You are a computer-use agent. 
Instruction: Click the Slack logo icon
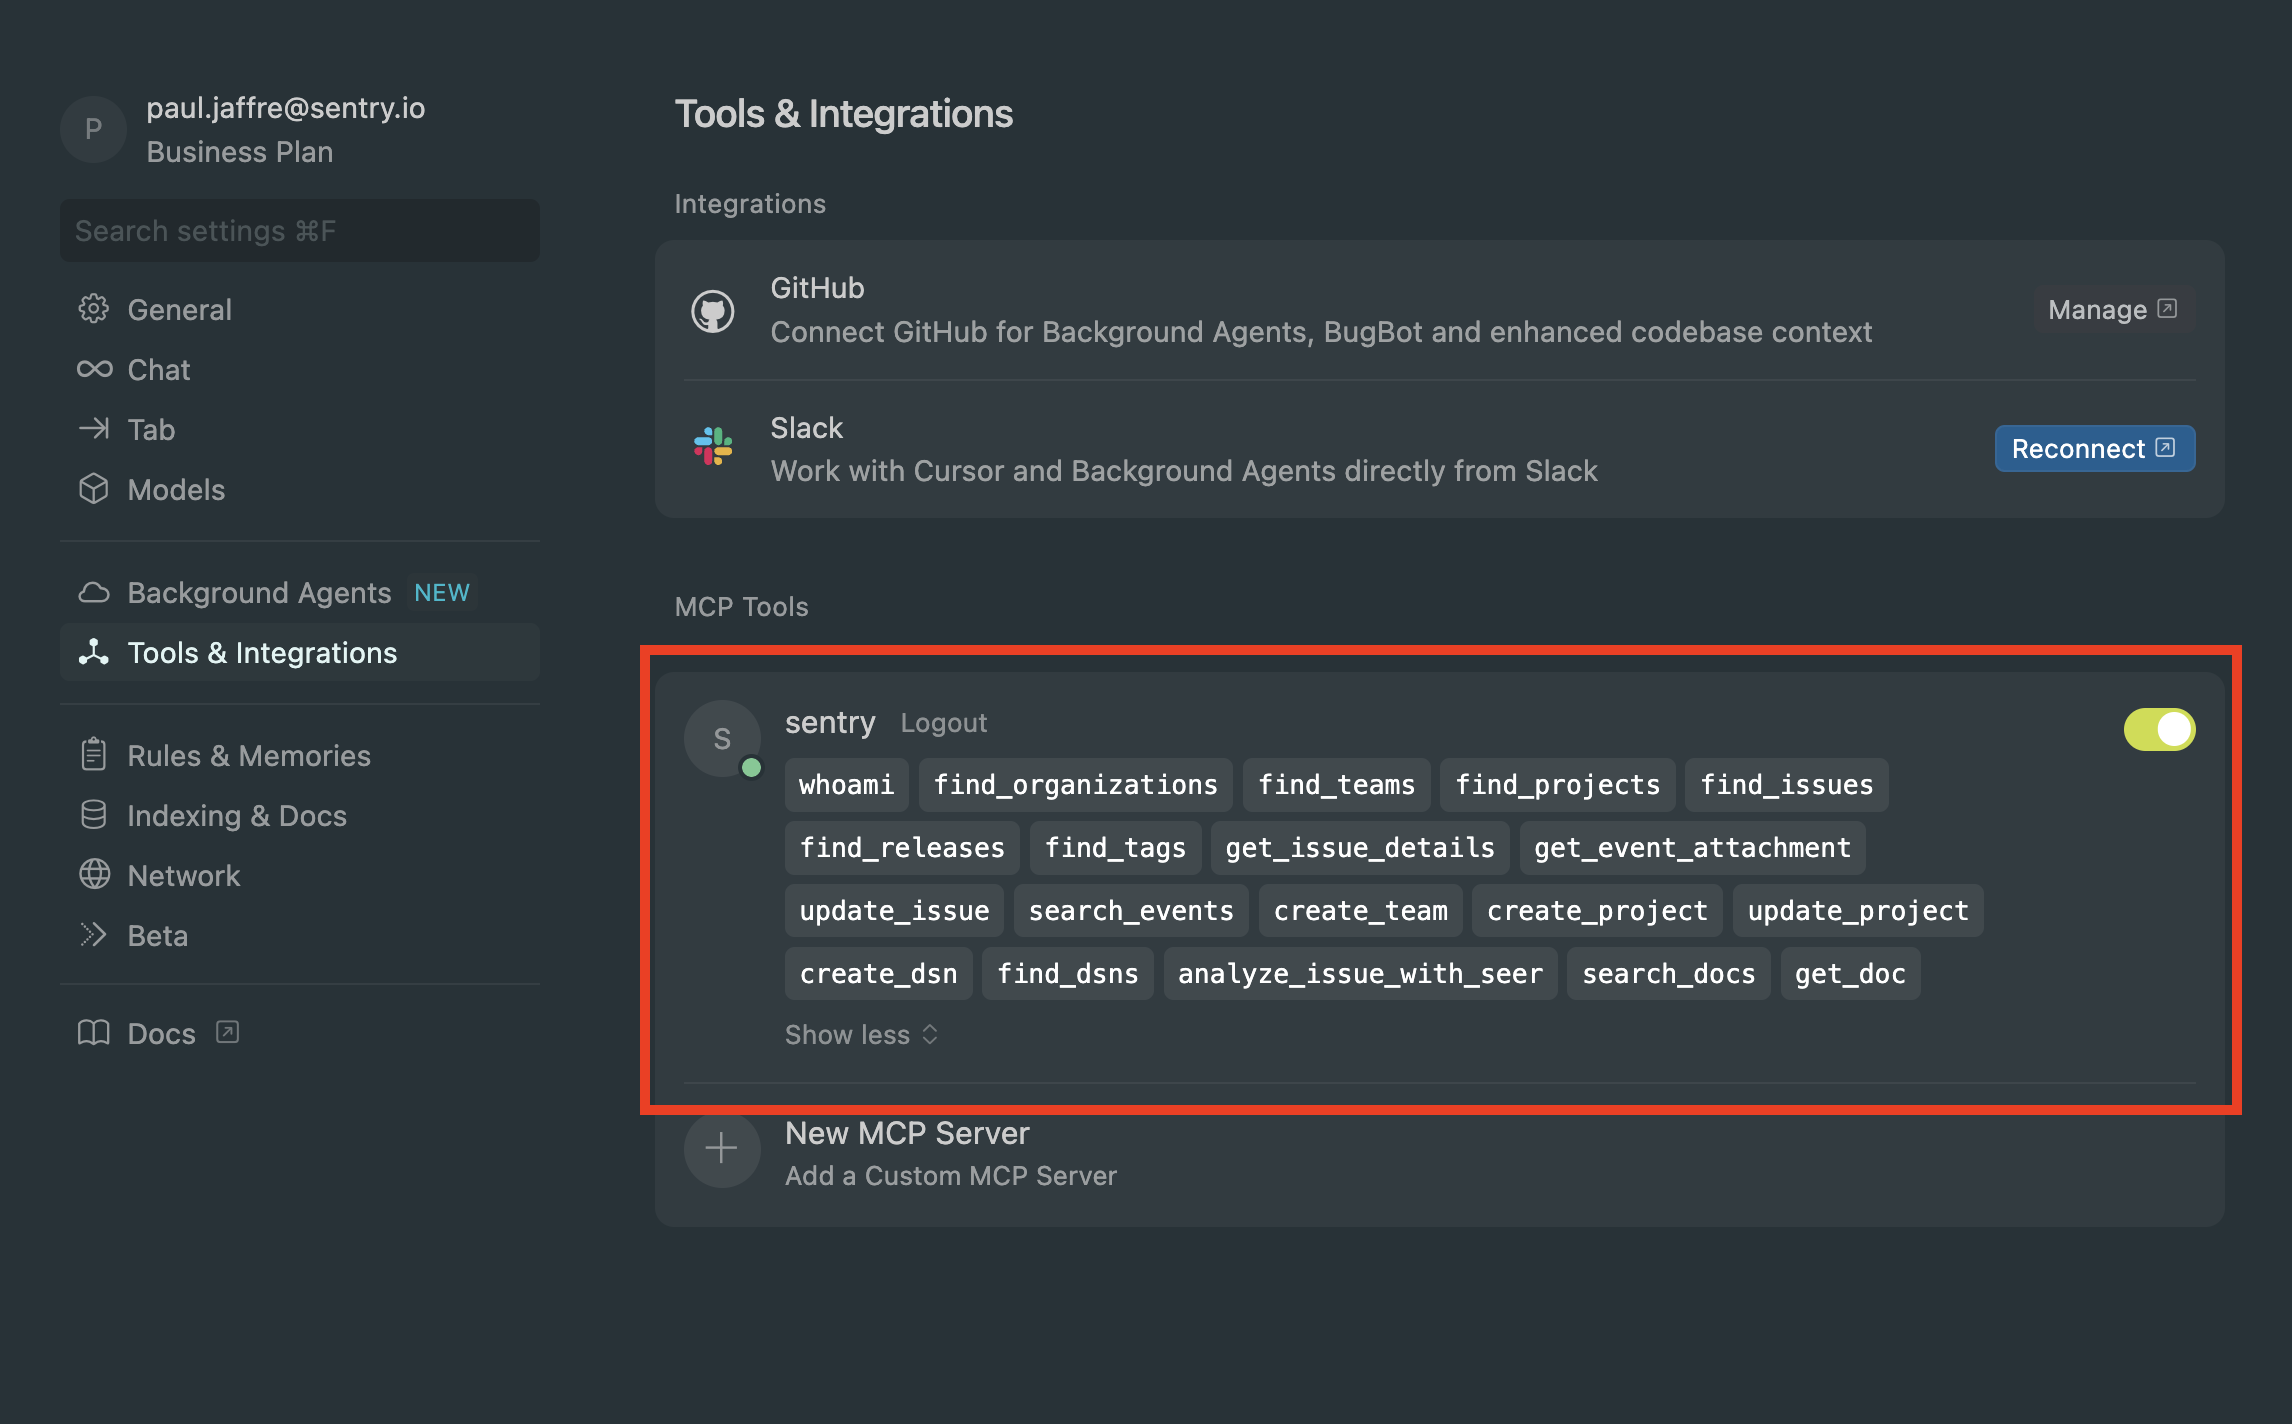tap(713, 446)
